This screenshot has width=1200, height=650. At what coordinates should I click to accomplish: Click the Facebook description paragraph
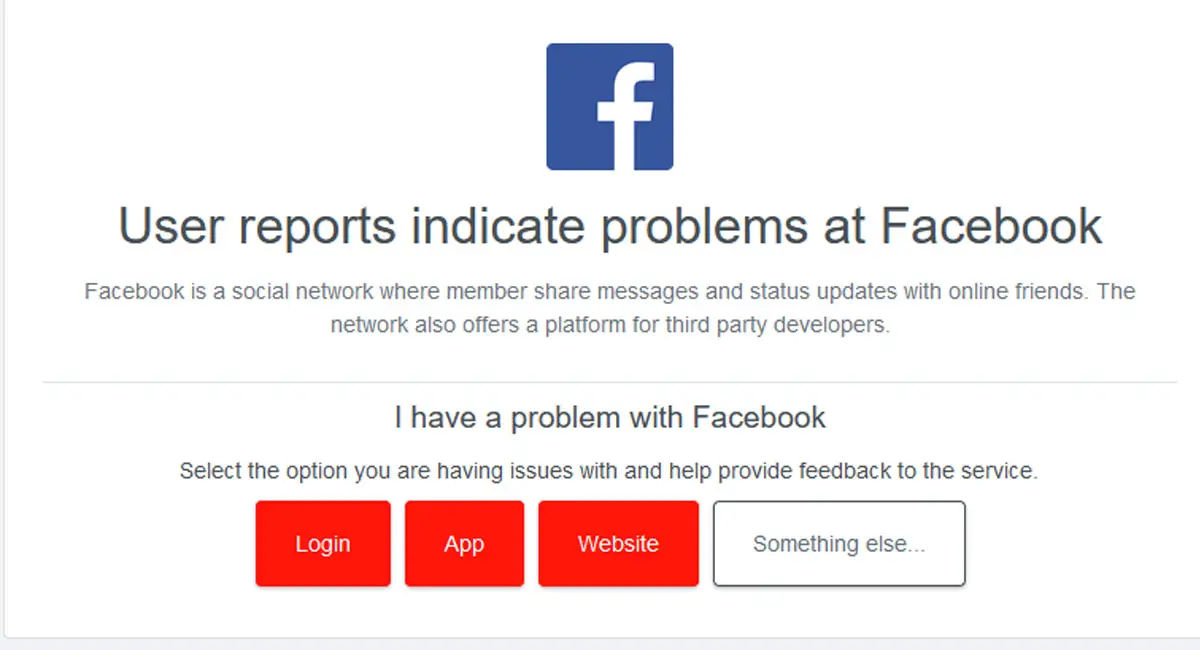pos(610,307)
